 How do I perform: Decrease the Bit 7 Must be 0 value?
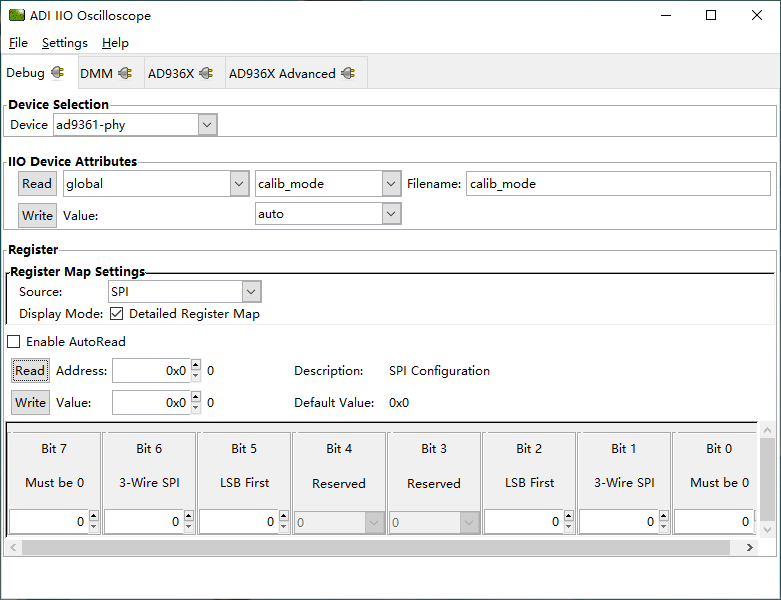coord(94,527)
